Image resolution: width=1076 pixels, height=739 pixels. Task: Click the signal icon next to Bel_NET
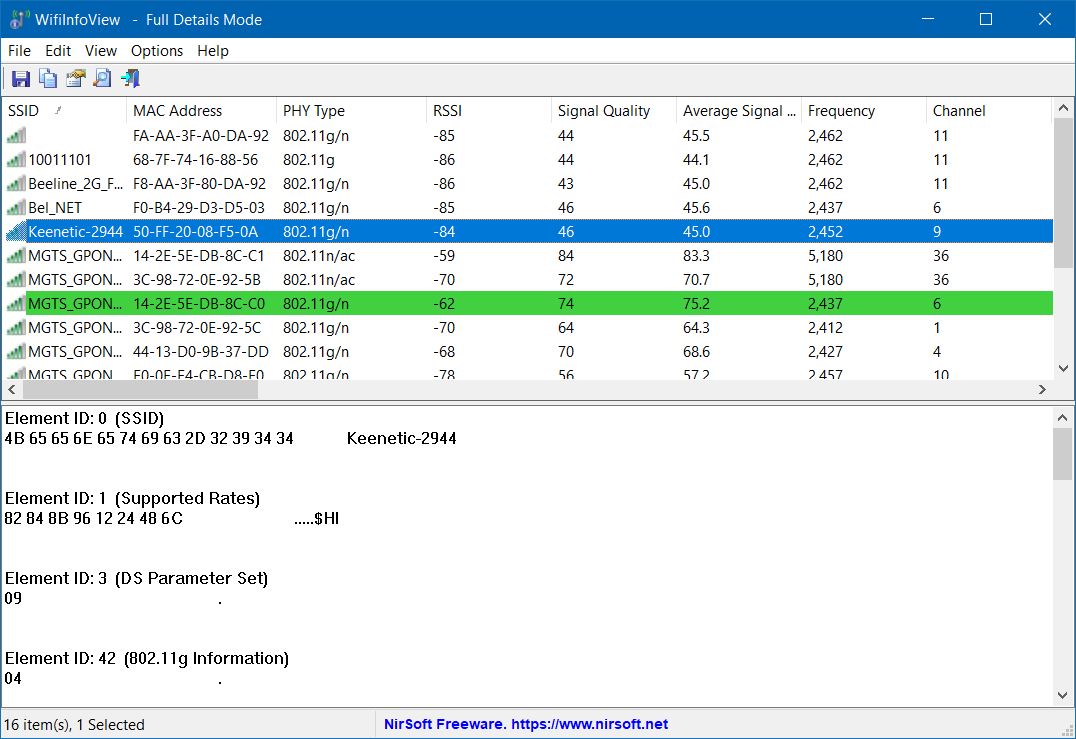16,208
